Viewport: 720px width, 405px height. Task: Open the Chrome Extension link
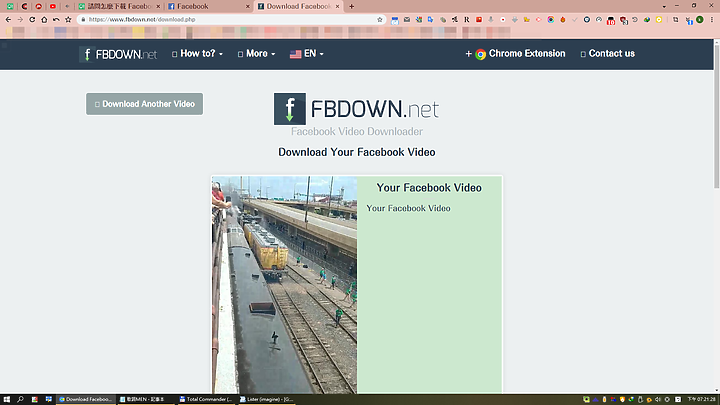(515, 54)
